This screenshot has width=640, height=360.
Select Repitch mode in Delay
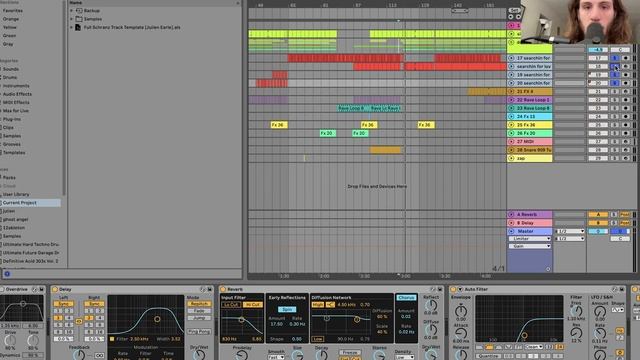[x=199, y=304]
